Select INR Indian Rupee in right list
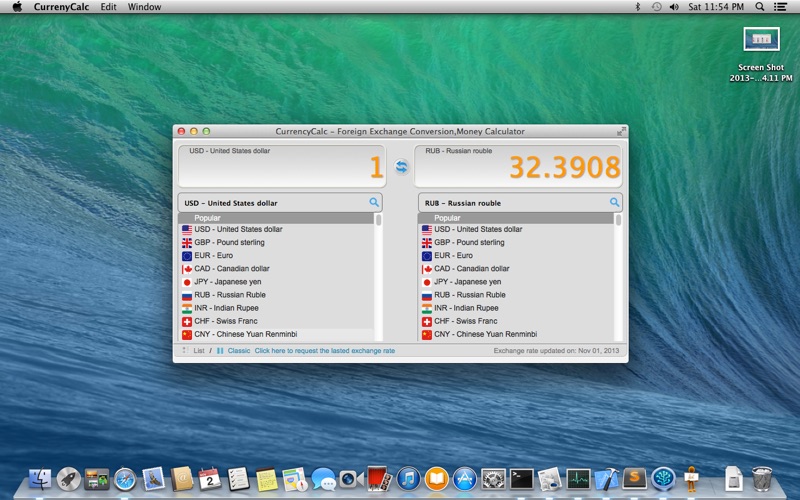Screen dimensions: 800x500 [x=516, y=308]
